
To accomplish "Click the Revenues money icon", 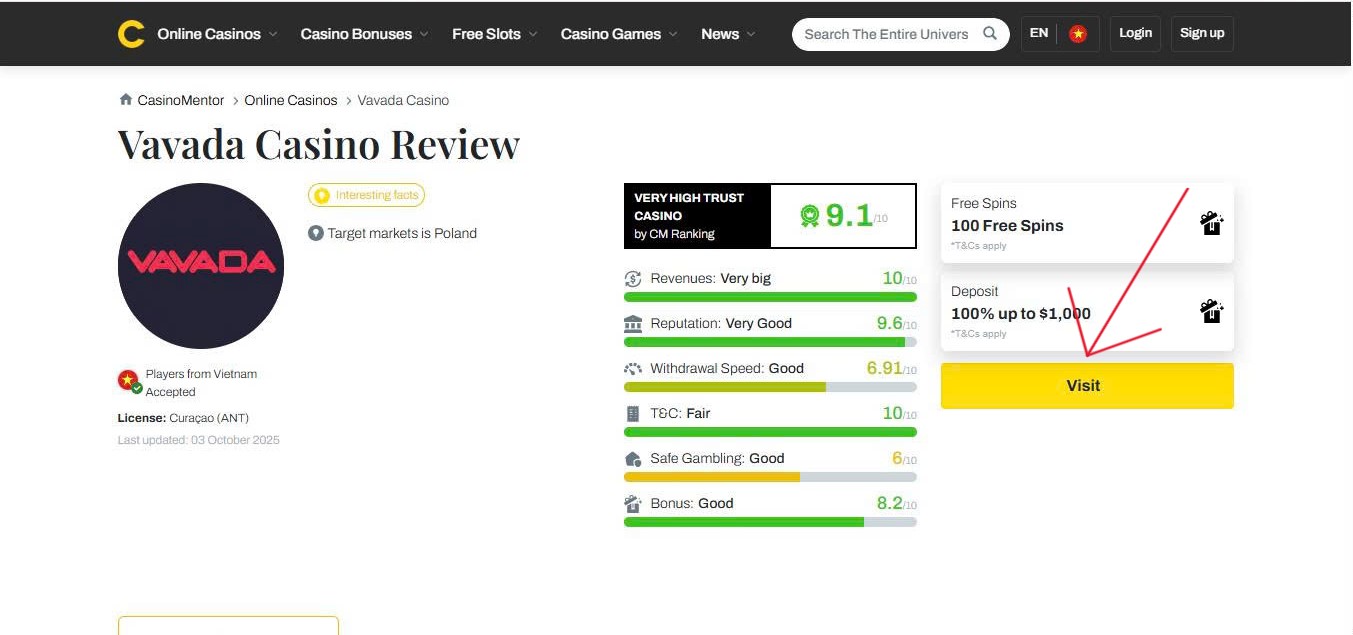I will 633,279.
